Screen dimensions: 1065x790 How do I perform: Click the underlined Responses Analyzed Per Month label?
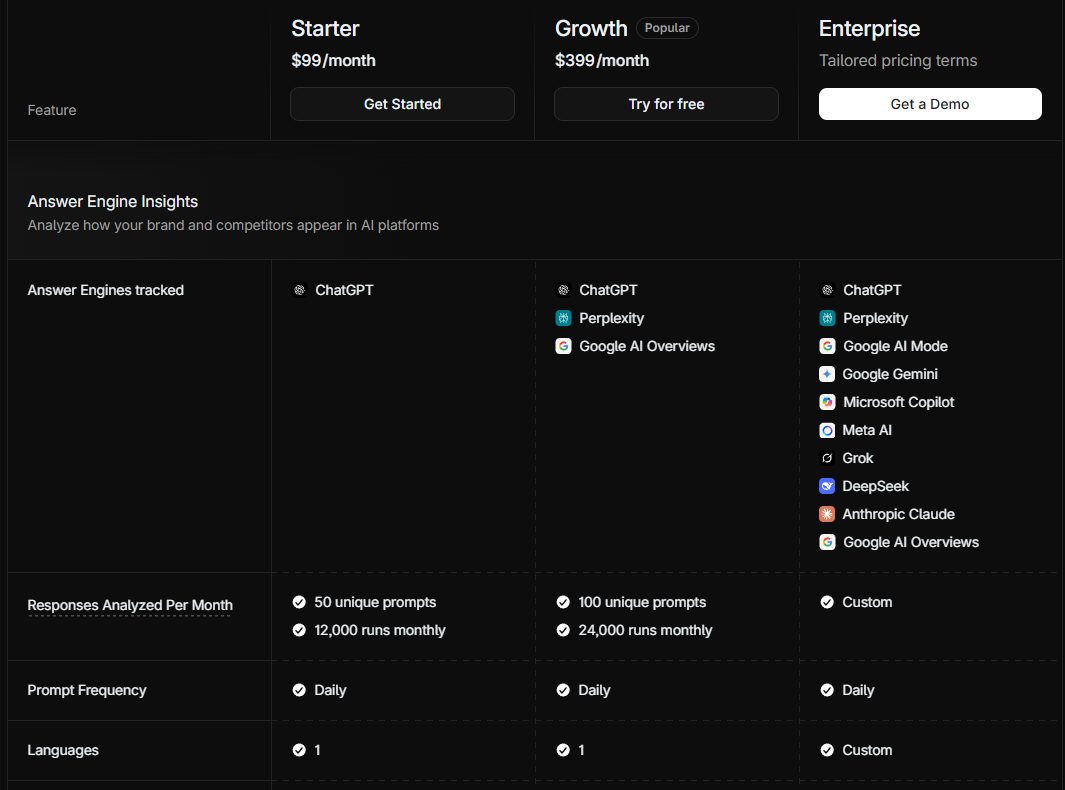[130, 605]
